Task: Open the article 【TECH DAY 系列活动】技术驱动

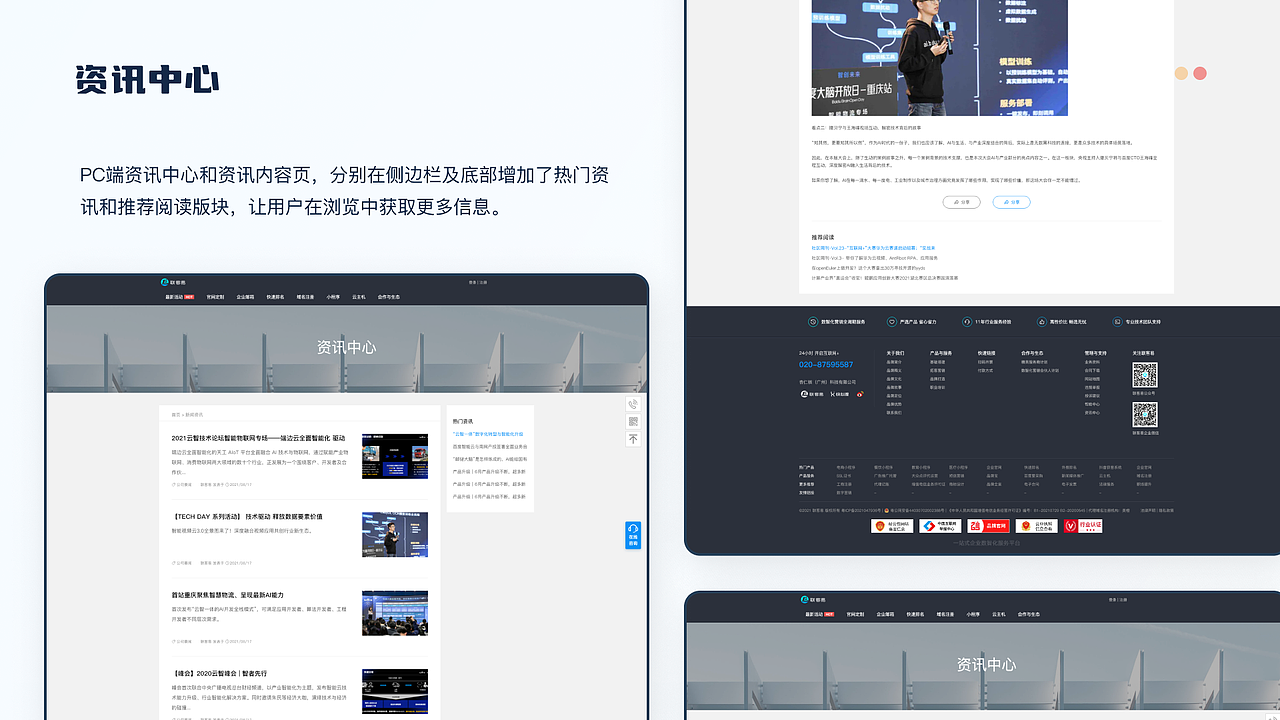Action: (247, 516)
